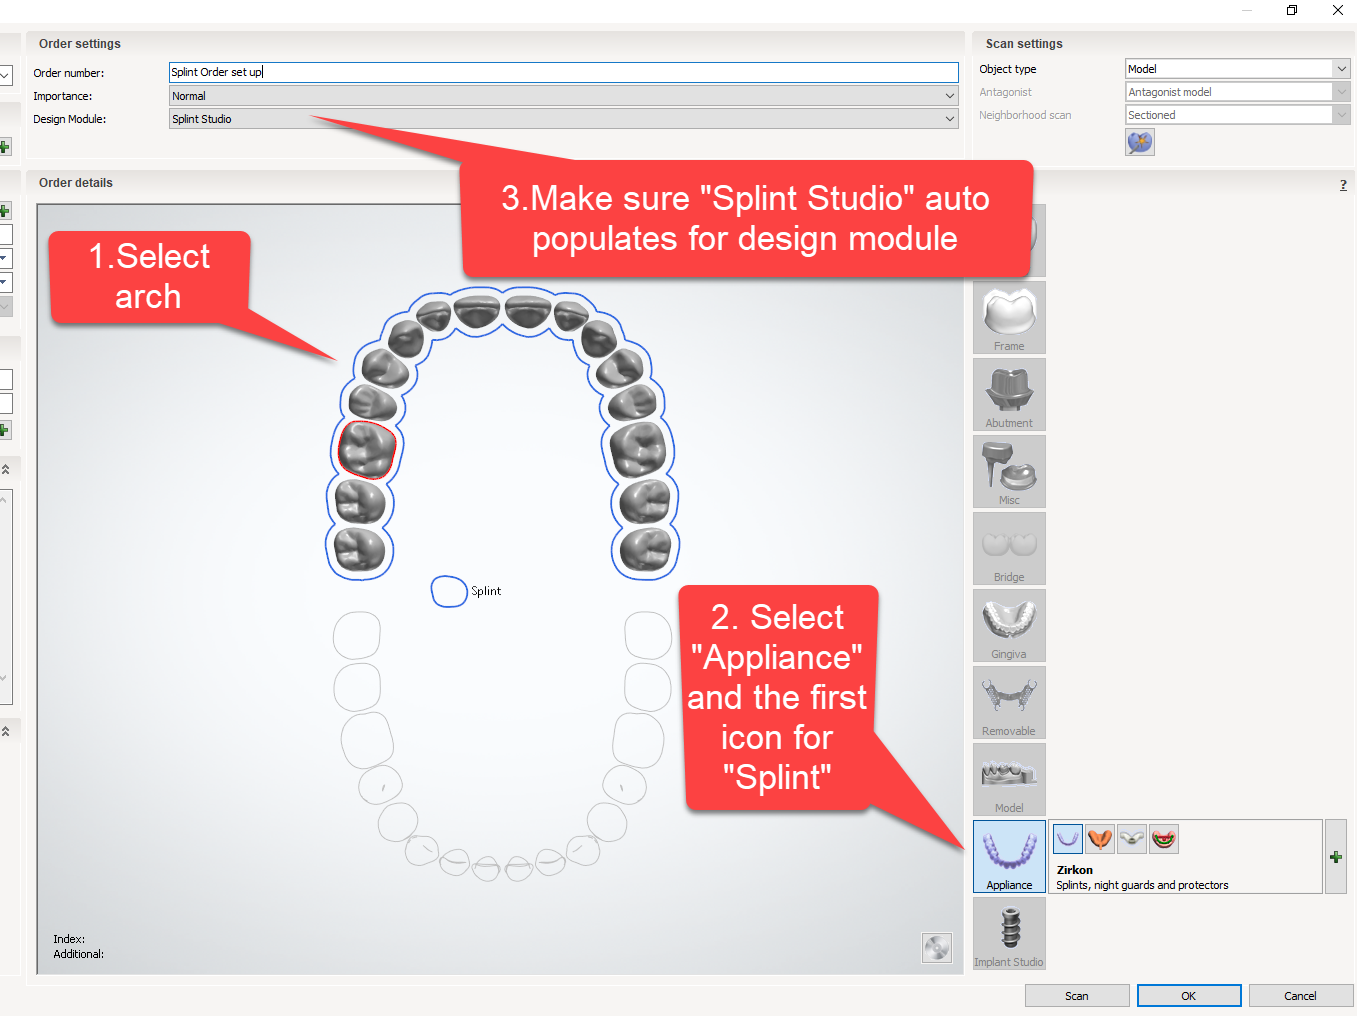Choose the Misc indication icon
Image resolution: width=1357 pixels, height=1016 pixels.
pos(1008,471)
